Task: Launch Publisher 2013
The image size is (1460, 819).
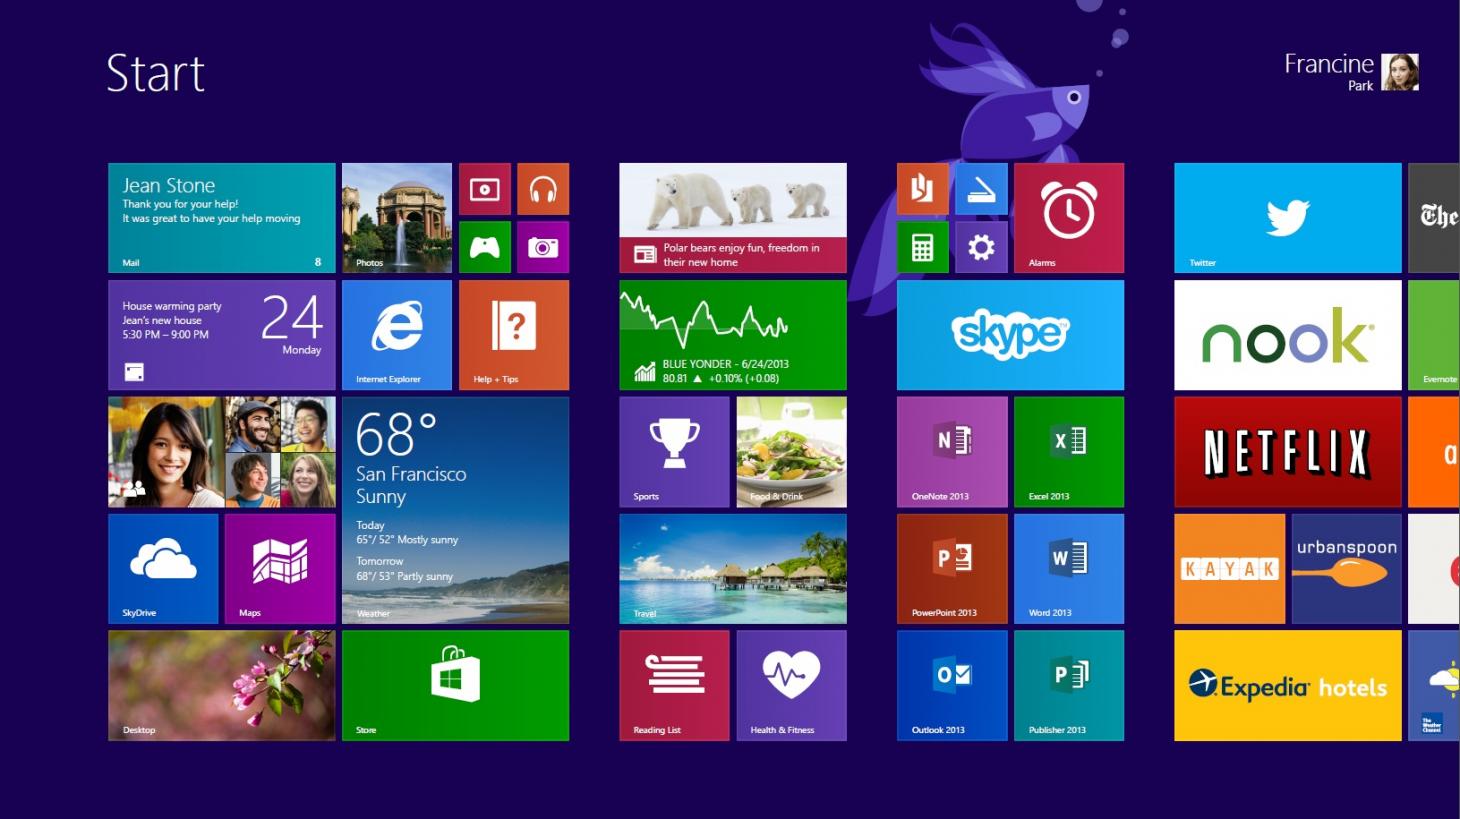Action: (1068, 685)
